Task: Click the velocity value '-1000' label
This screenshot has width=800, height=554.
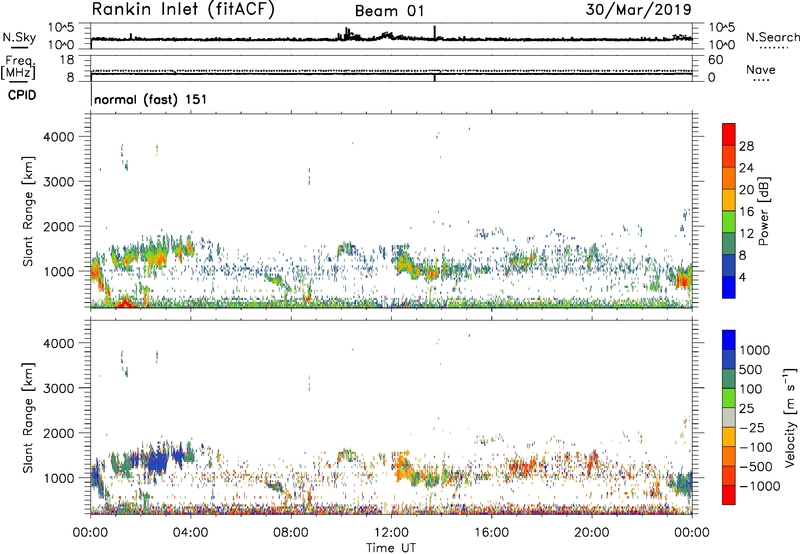Action: click(x=760, y=486)
